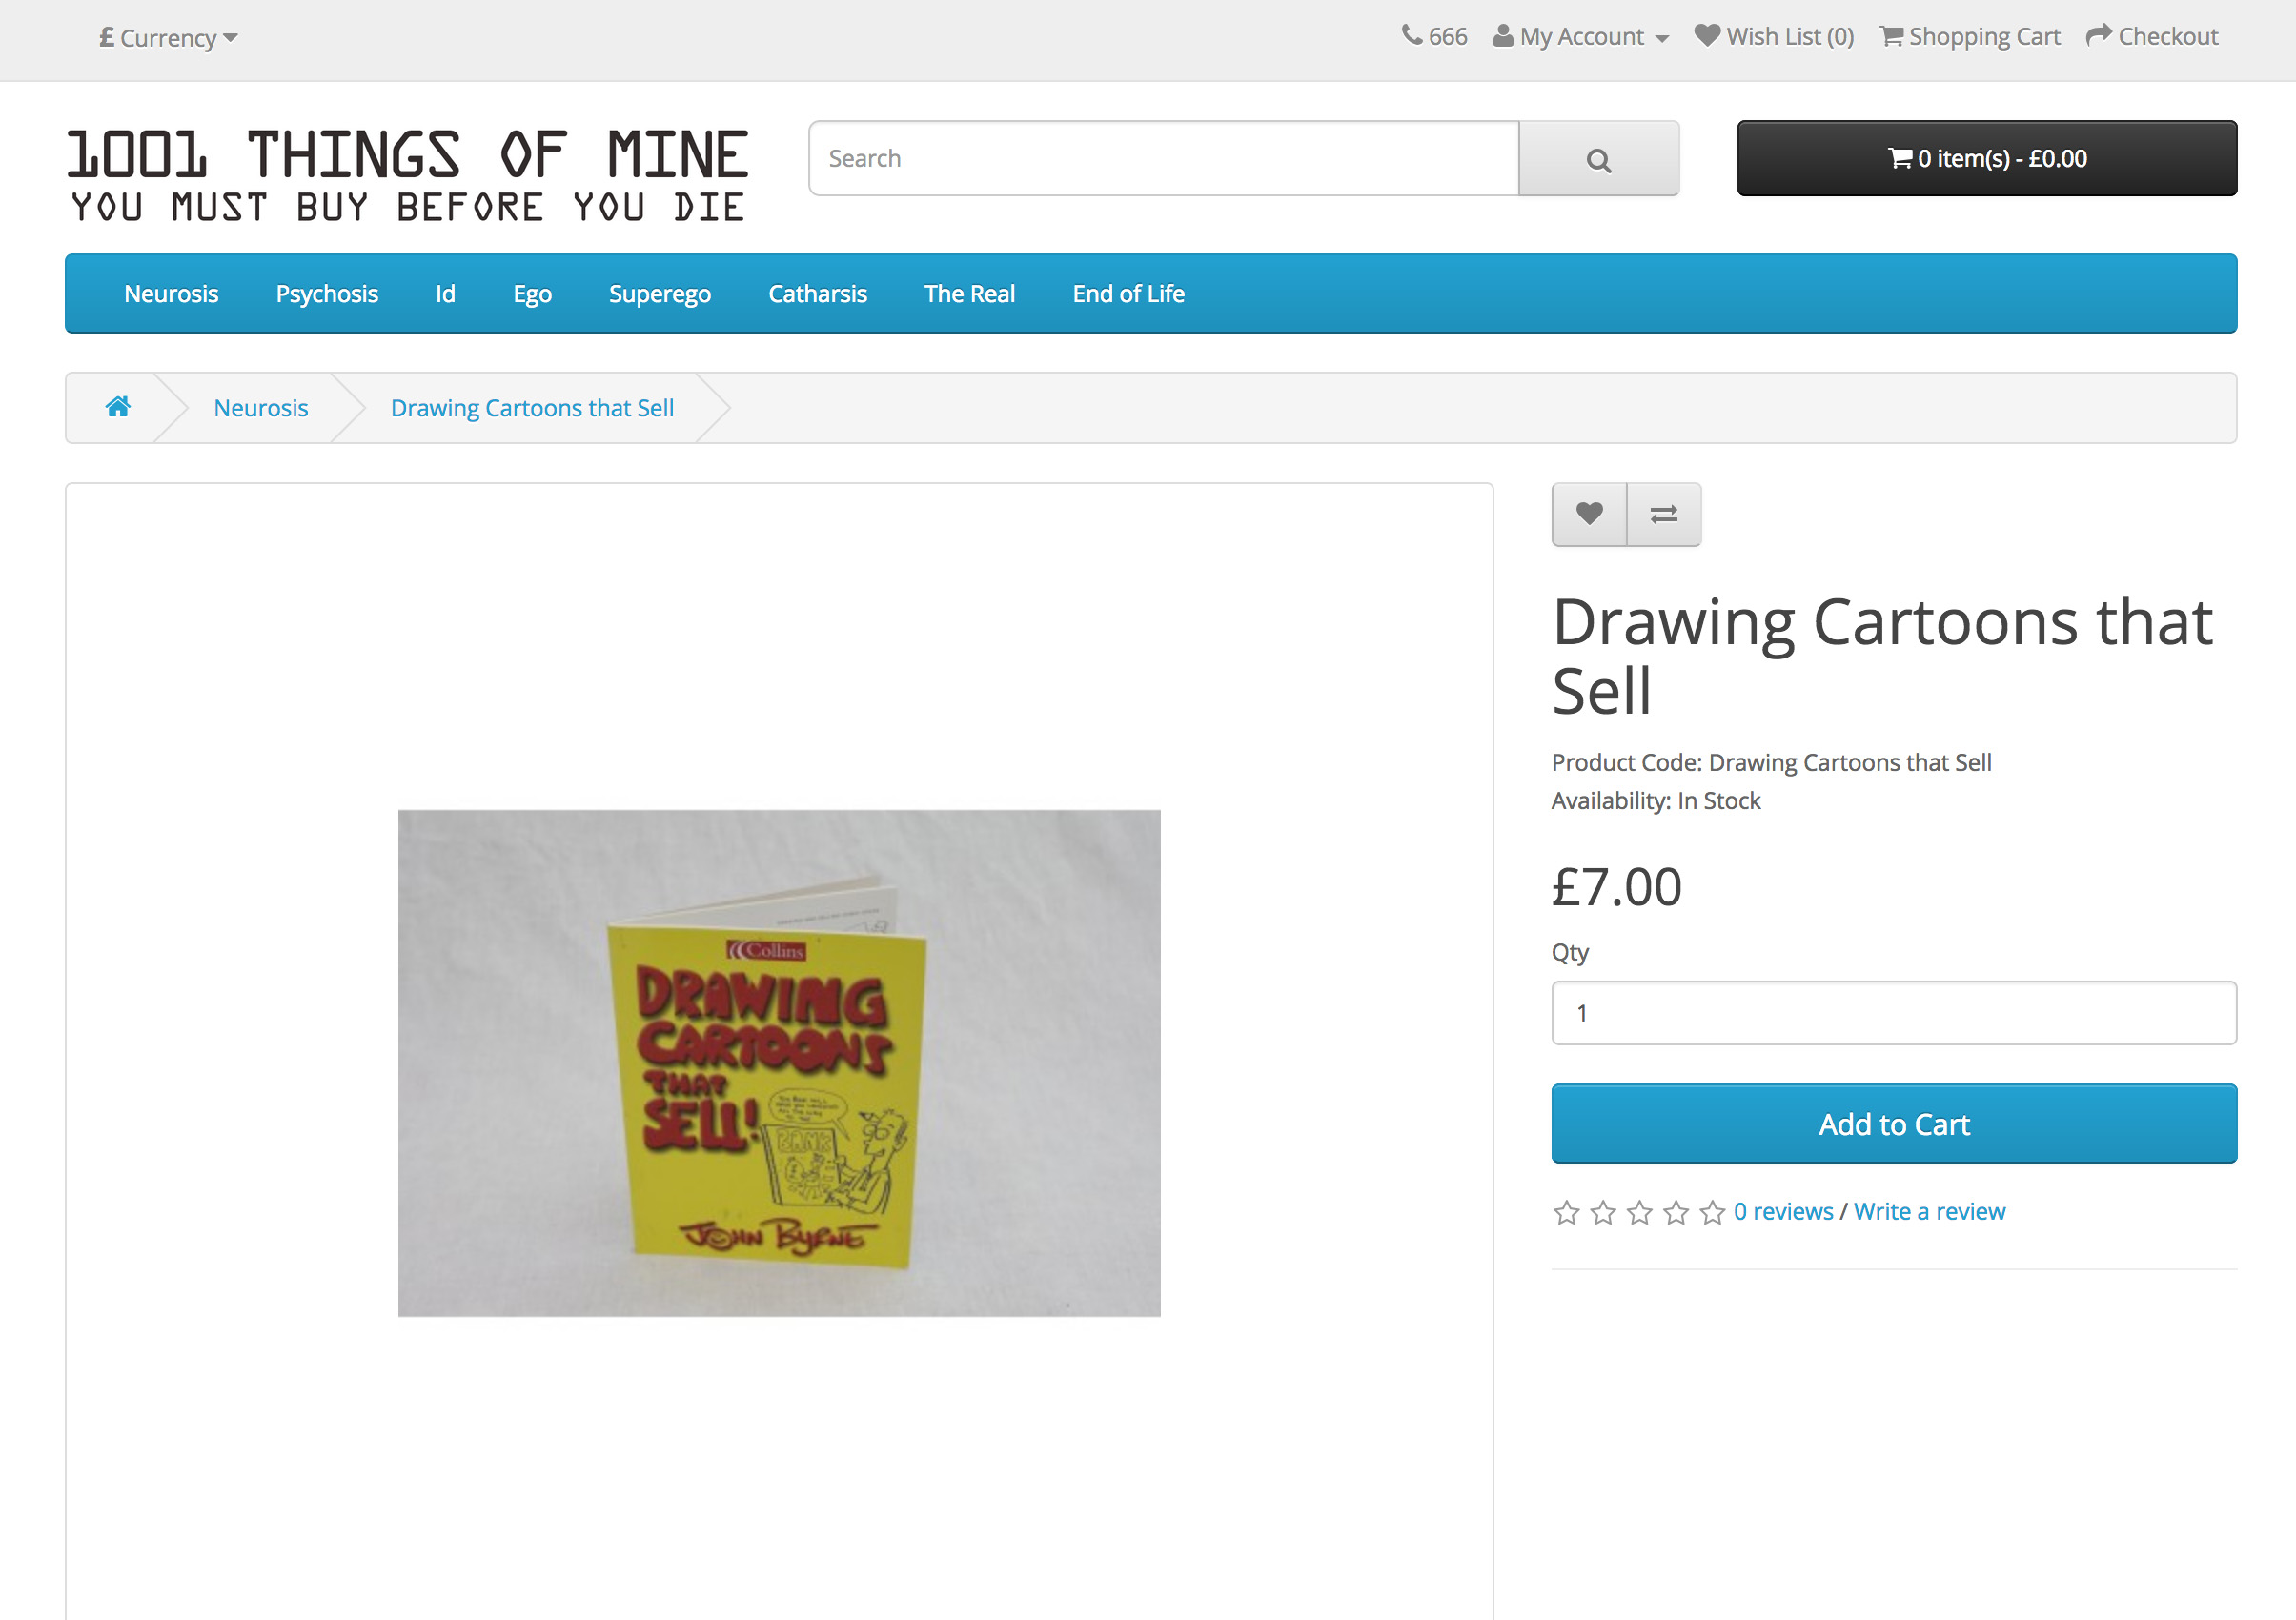
Task: Select the End of Life menu item
Action: (x=1128, y=294)
